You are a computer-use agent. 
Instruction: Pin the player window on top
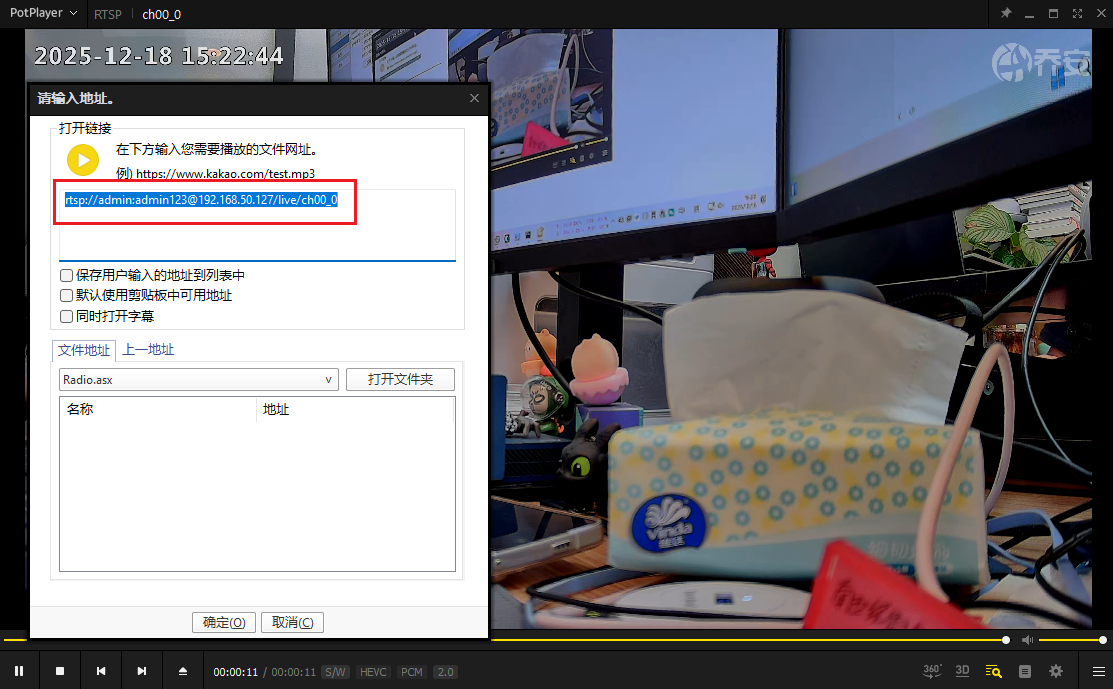(1006, 14)
